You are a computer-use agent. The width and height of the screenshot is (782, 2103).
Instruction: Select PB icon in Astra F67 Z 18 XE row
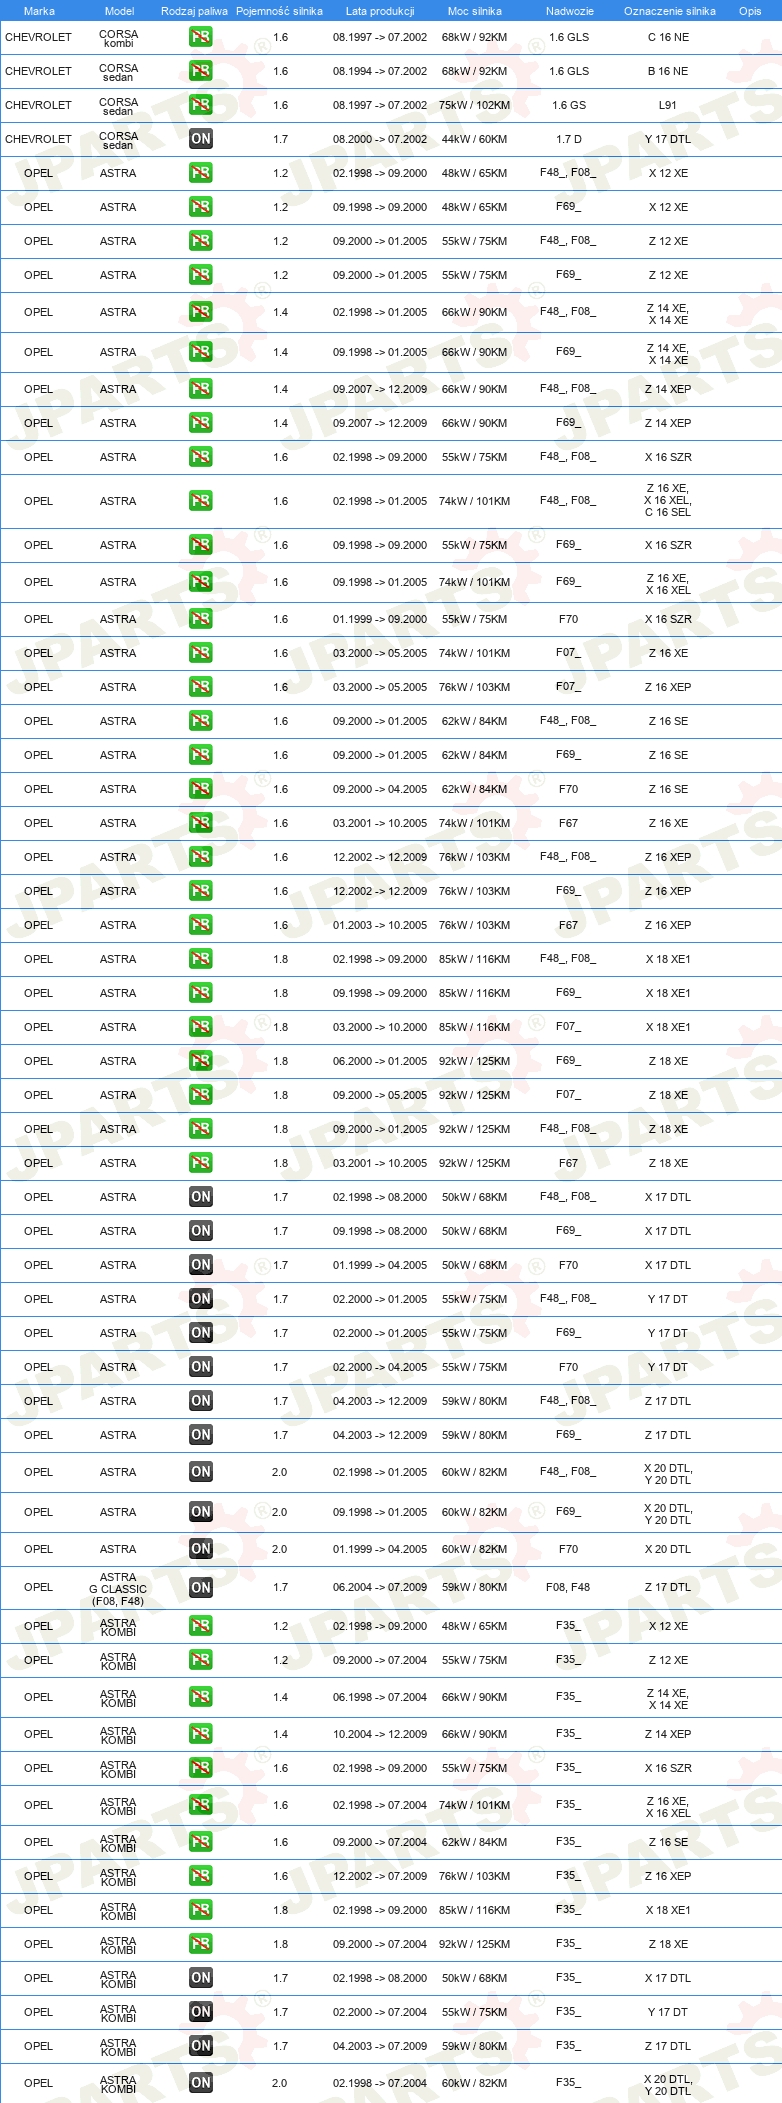coord(201,1163)
